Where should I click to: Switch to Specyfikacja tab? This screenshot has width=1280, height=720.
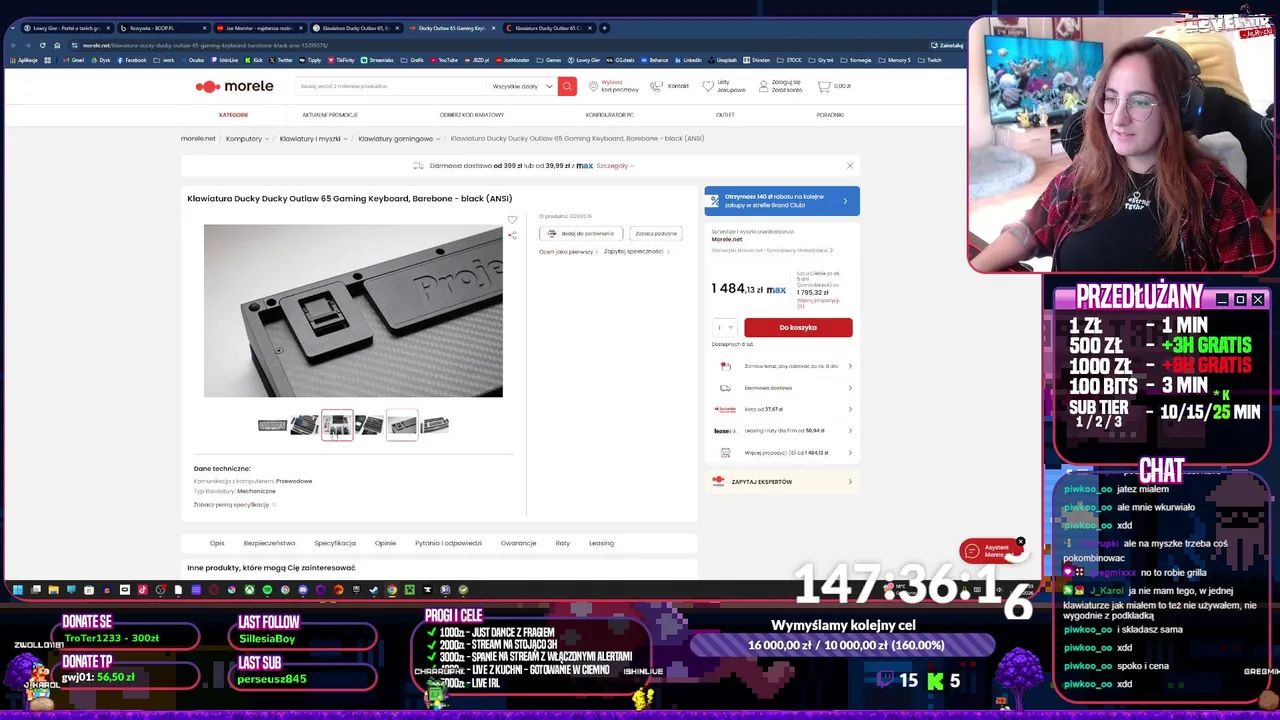point(335,543)
